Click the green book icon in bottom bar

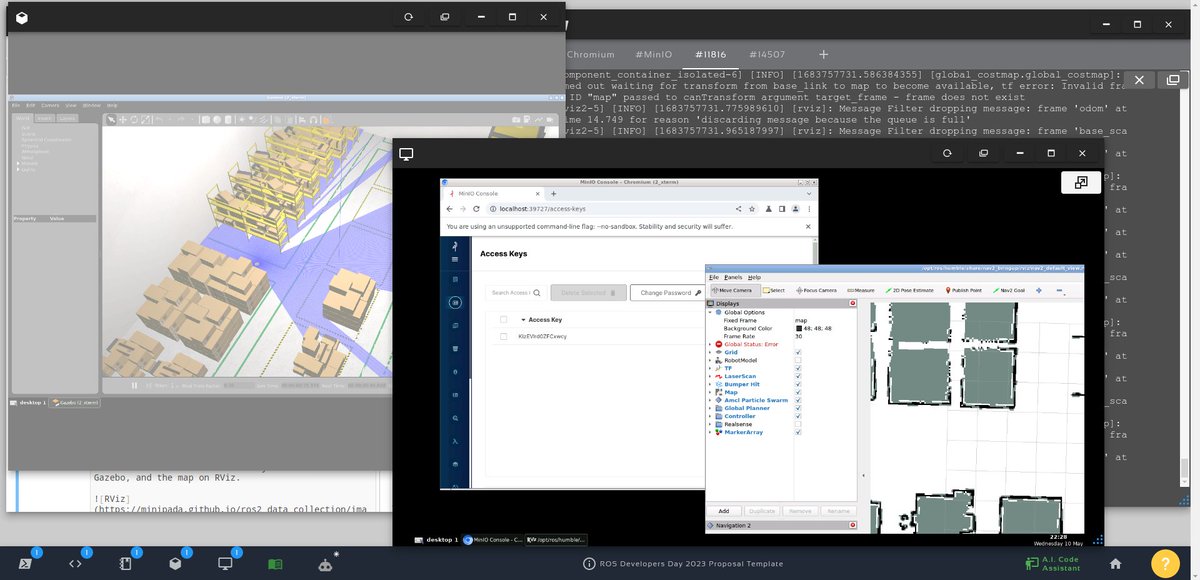pos(275,564)
